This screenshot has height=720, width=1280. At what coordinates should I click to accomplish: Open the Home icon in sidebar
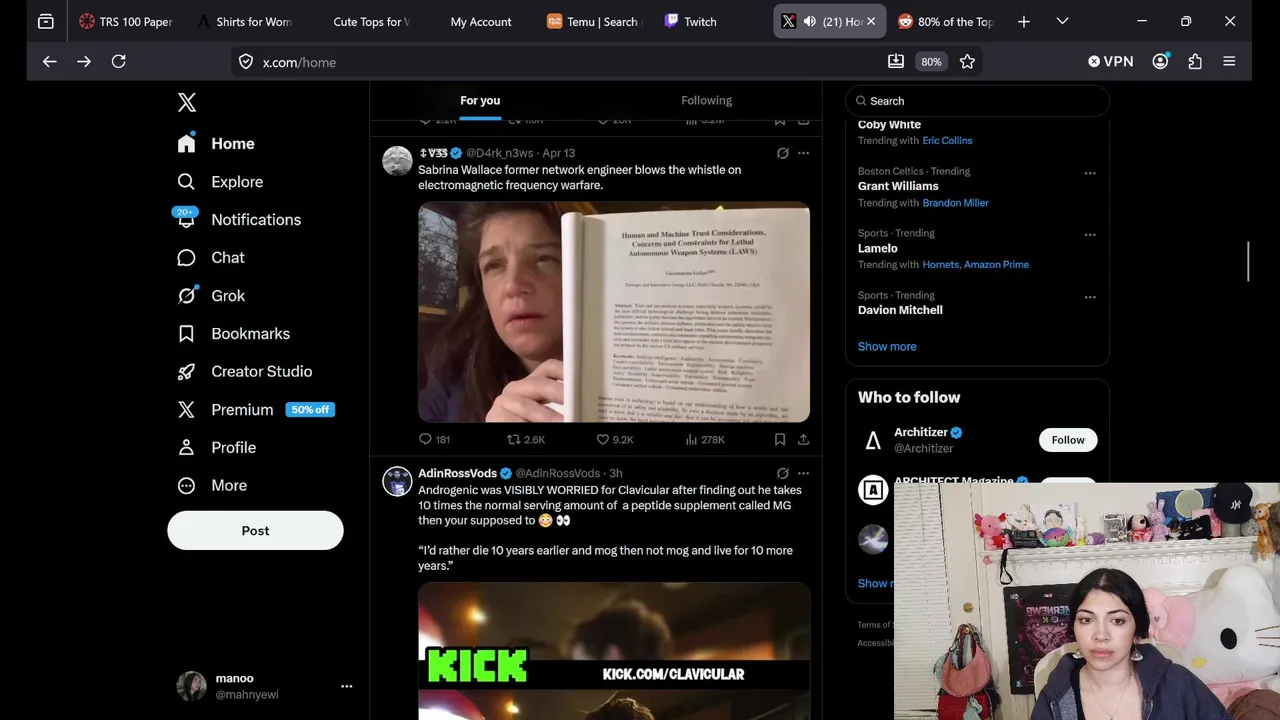[x=186, y=143]
